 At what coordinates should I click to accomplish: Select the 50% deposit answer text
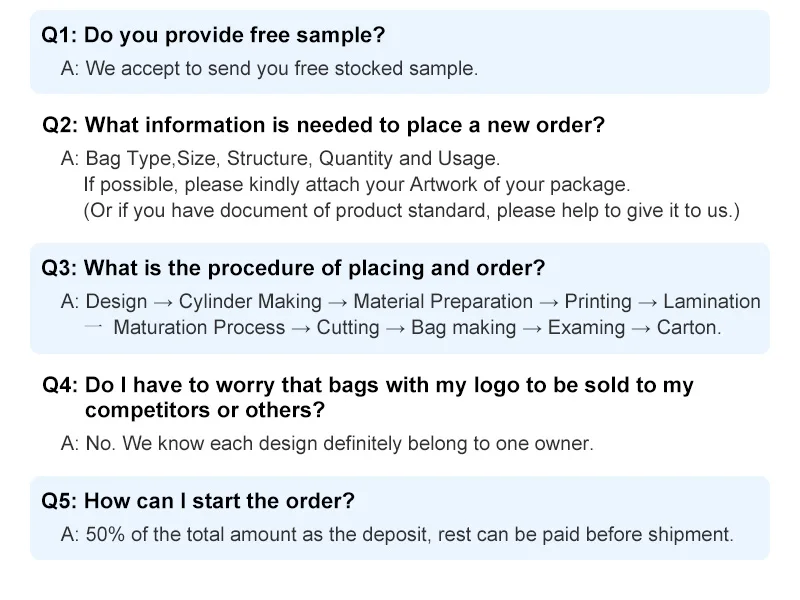397,534
